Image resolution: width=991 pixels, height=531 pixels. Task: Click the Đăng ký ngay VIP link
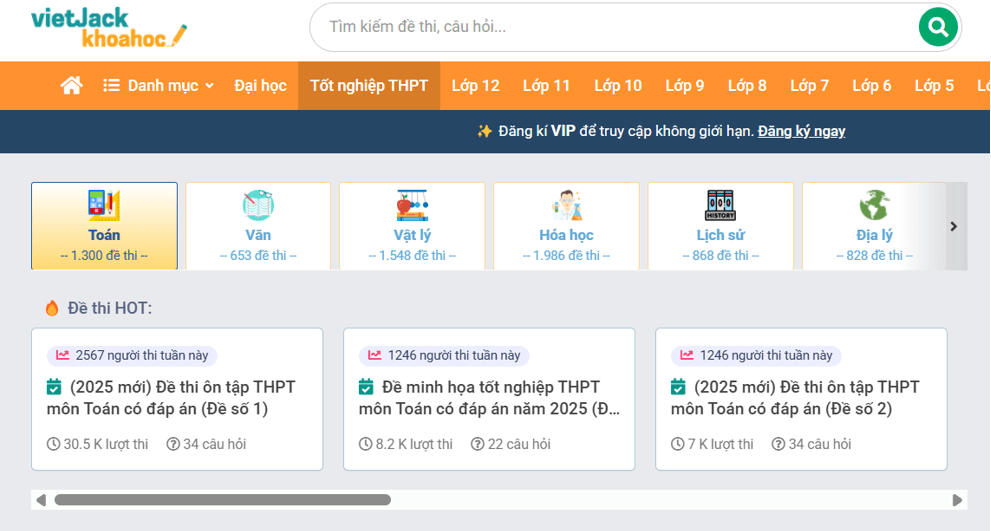[x=801, y=131]
